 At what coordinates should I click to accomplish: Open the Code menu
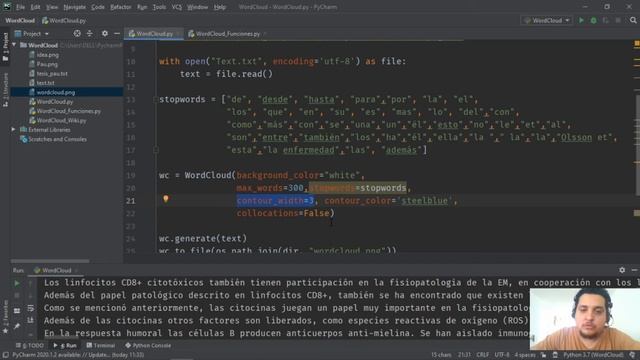coord(98,7)
